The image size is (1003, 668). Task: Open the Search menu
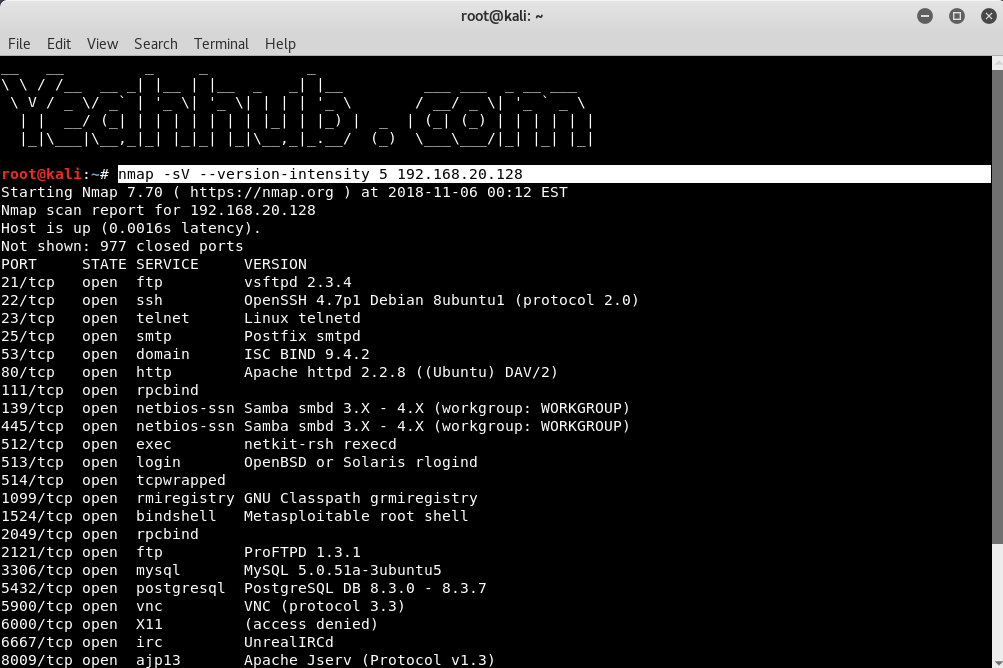[x=155, y=44]
